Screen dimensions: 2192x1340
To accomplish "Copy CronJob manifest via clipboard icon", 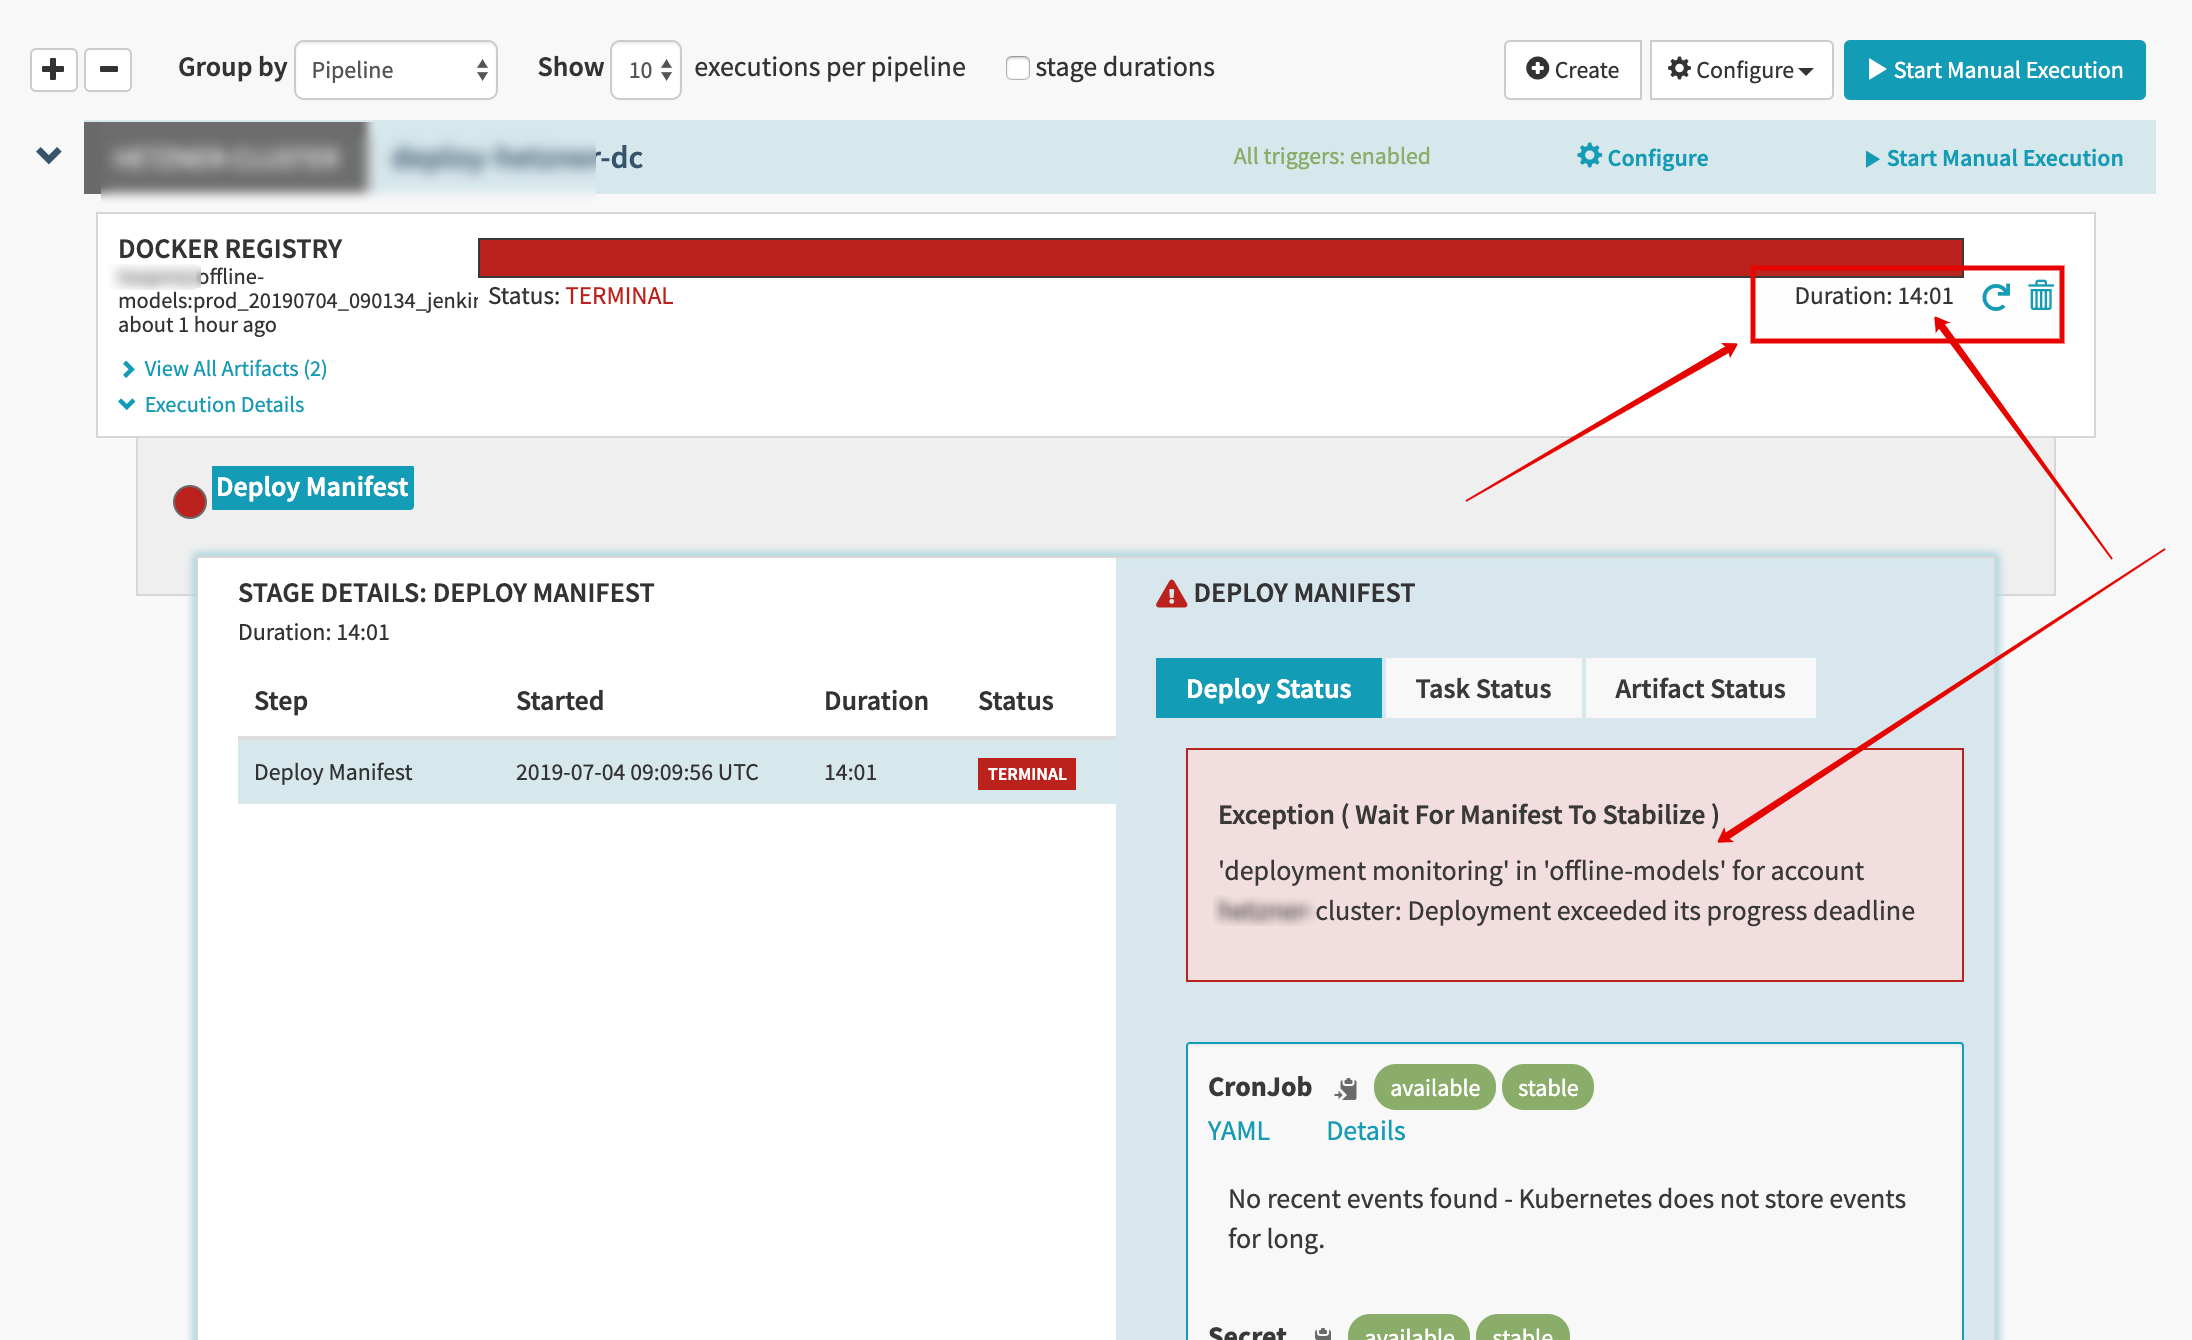I will (1345, 1087).
